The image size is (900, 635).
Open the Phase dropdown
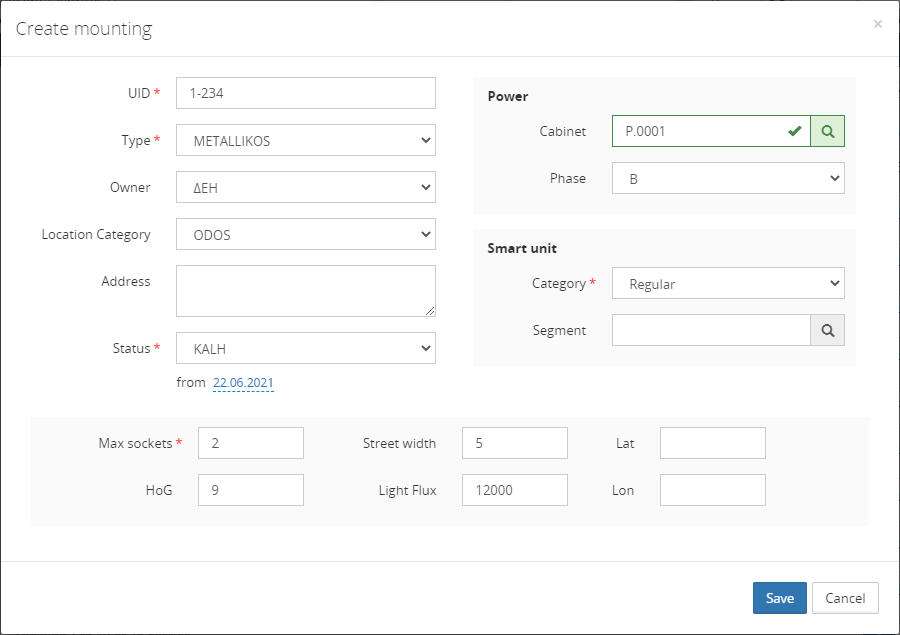coord(727,179)
